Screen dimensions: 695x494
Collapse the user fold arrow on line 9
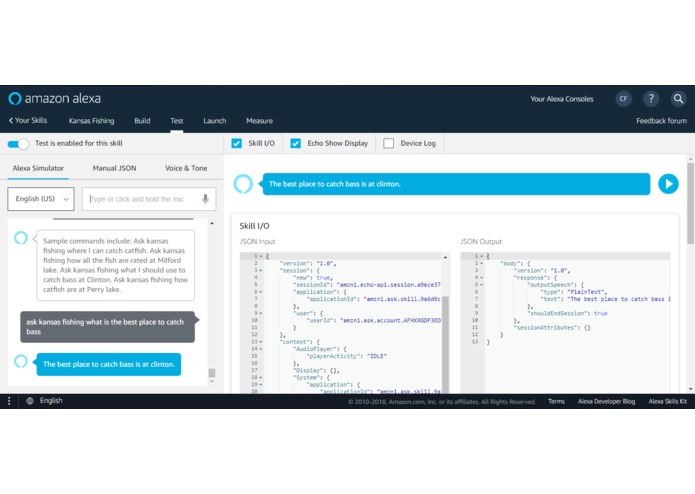point(261,313)
